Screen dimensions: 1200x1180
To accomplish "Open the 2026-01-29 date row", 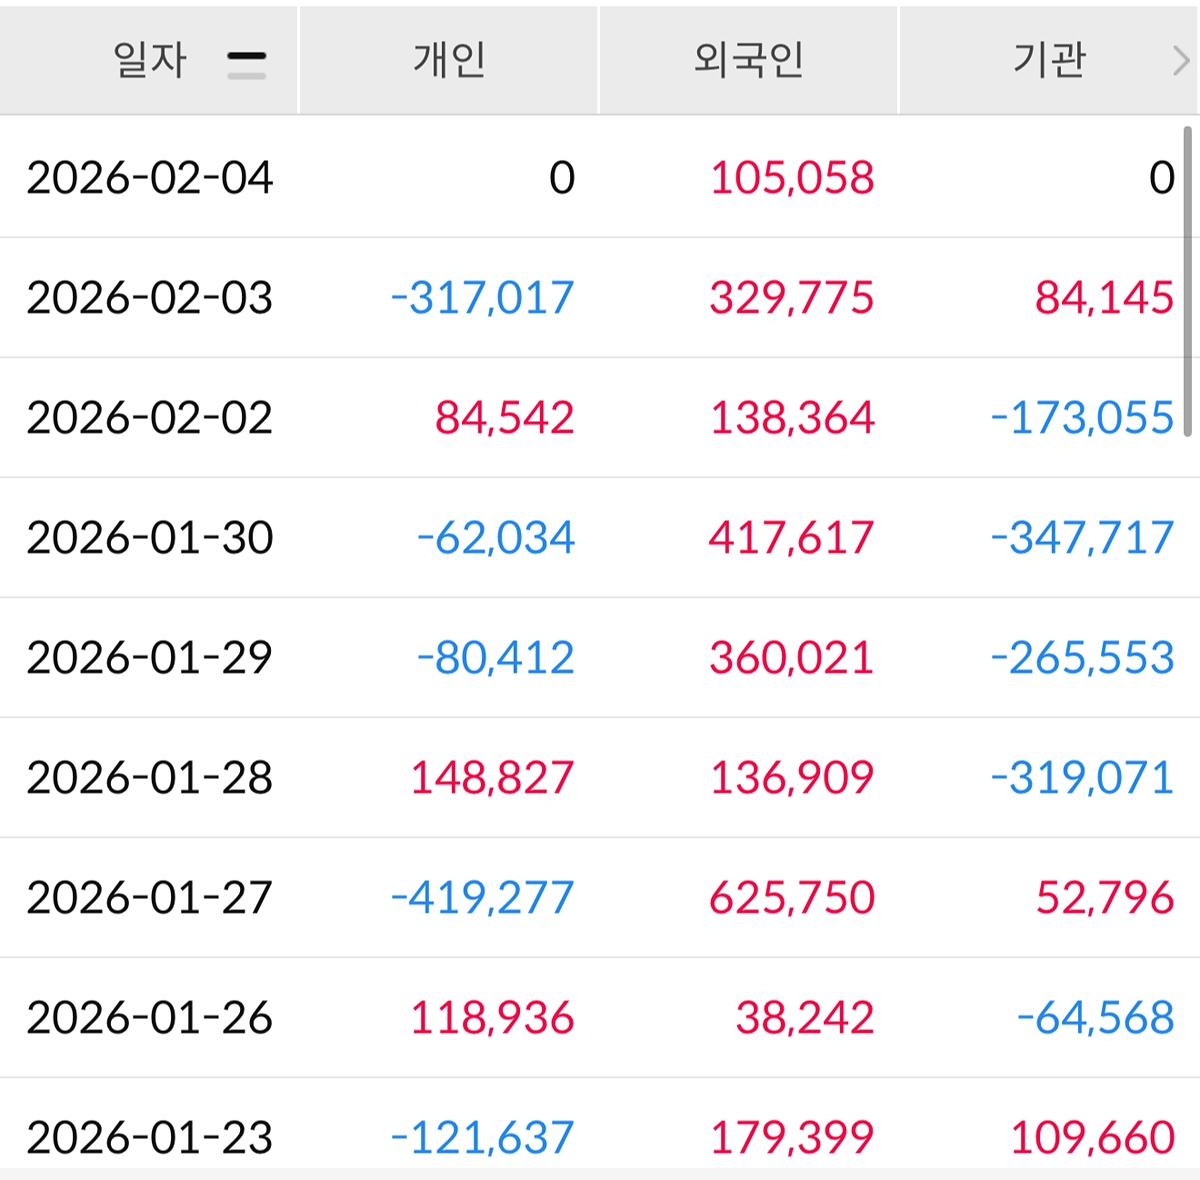I will pyautogui.click(x=150, y=658).
